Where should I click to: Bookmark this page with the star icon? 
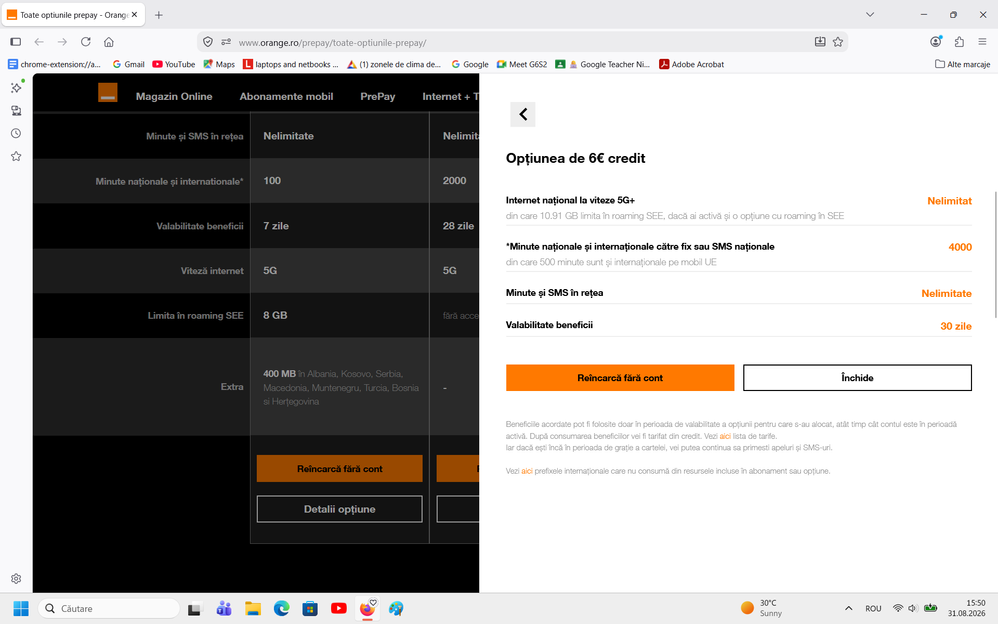[838, 42]
